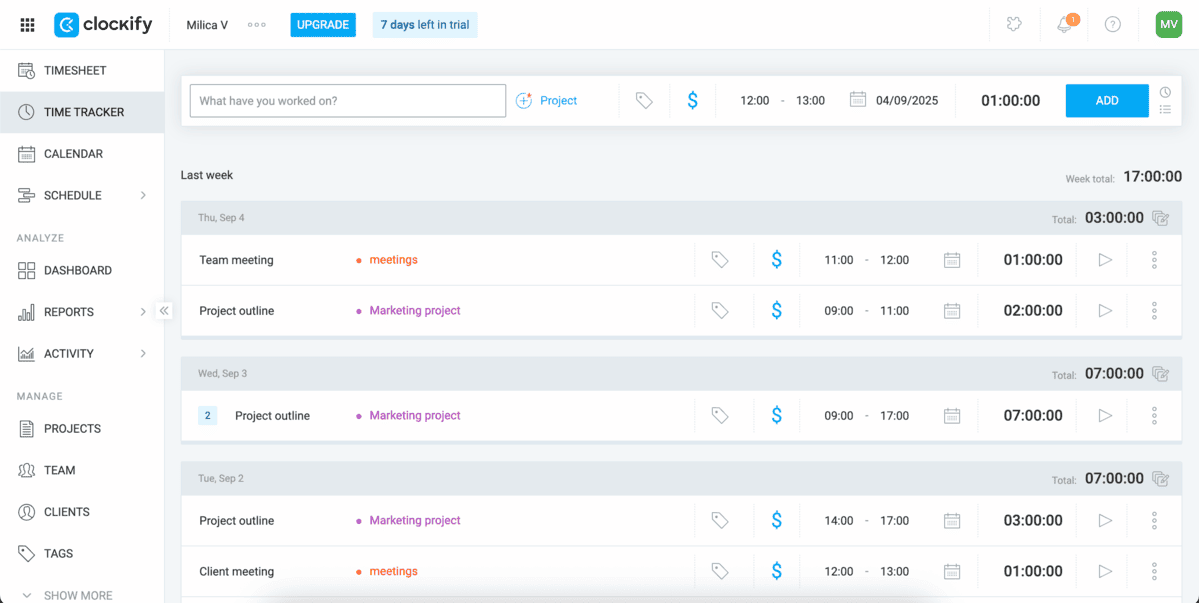
Task: Click the tag icon in the new entry bar
Action: (644, 101)
